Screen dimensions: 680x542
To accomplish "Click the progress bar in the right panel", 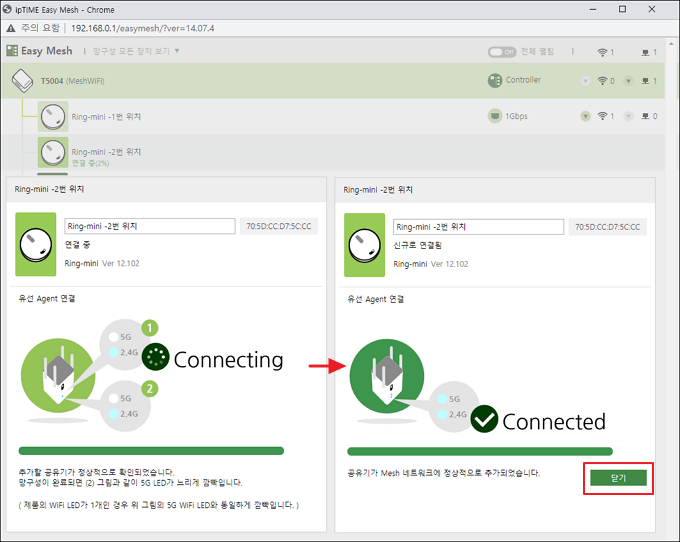I will tap(480, 451).
